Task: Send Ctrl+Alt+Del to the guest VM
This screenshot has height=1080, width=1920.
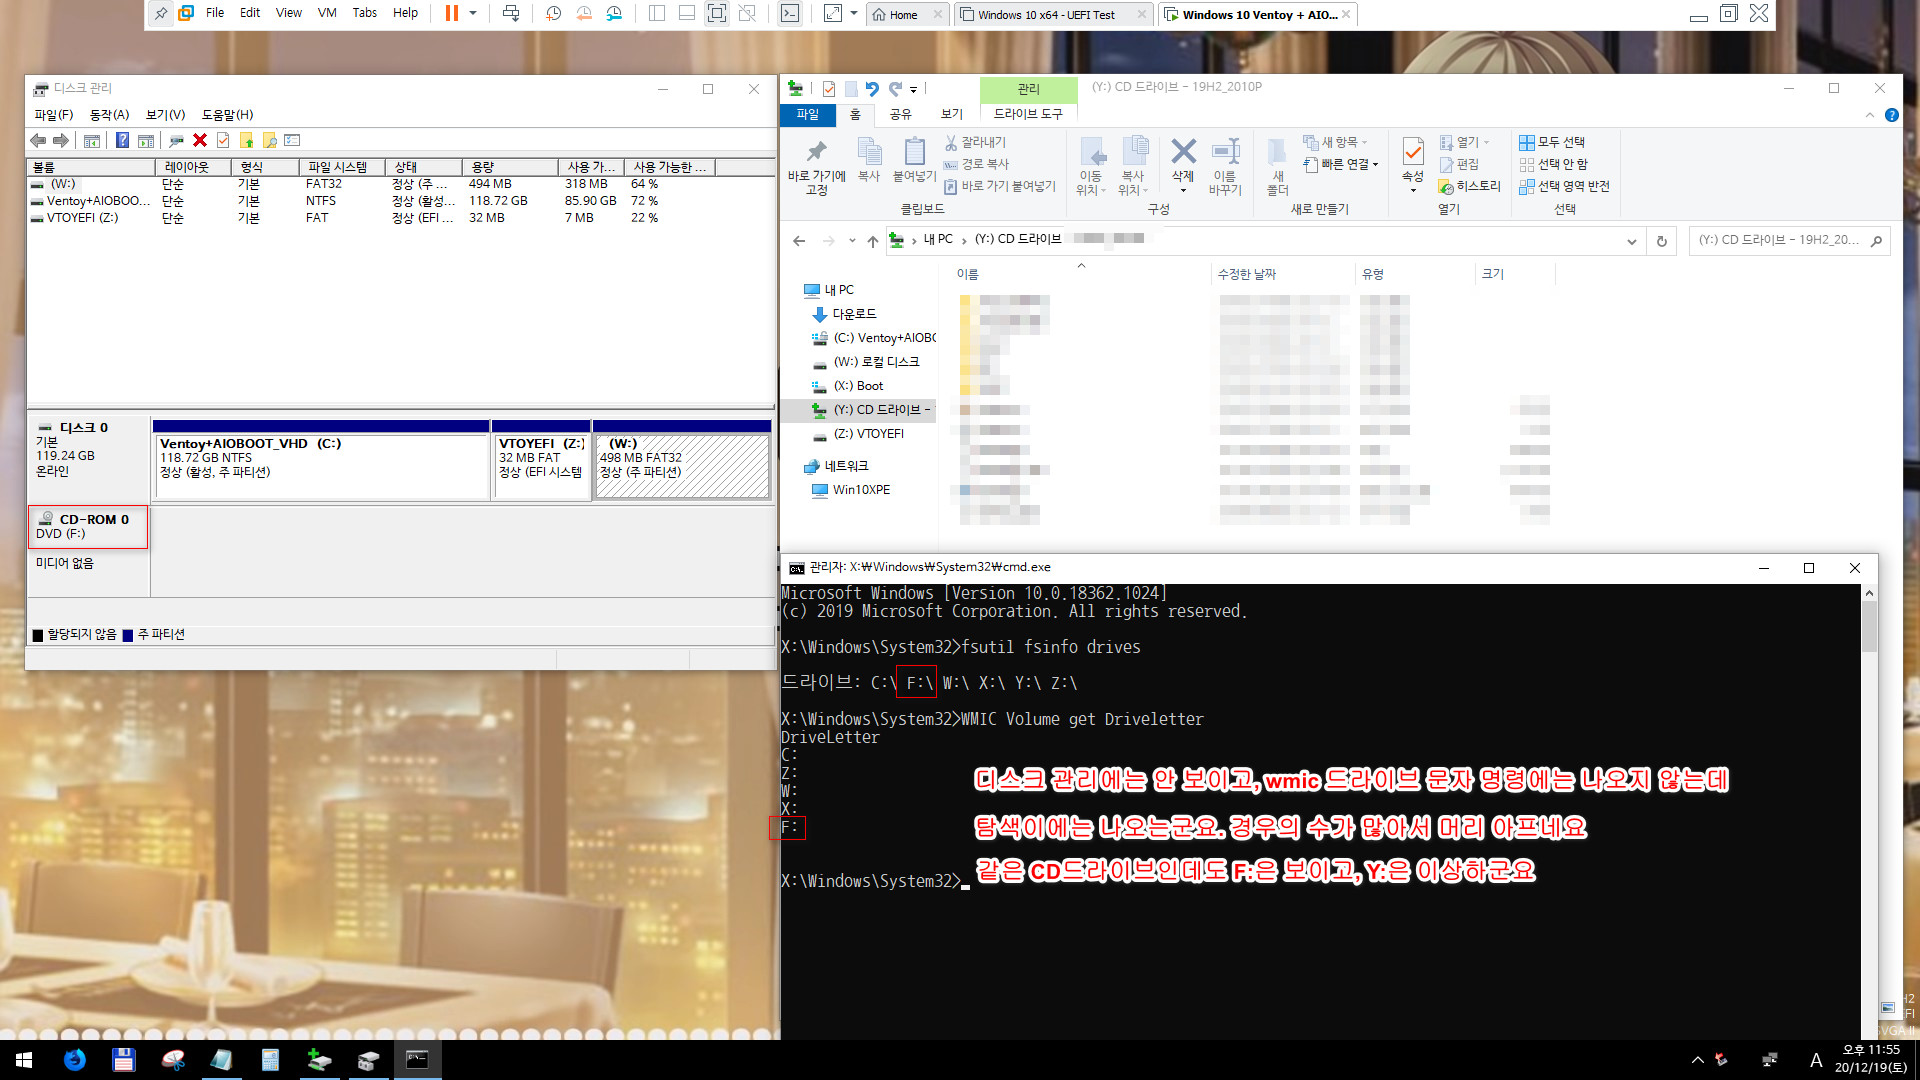Action: click(x=511, y=14)
